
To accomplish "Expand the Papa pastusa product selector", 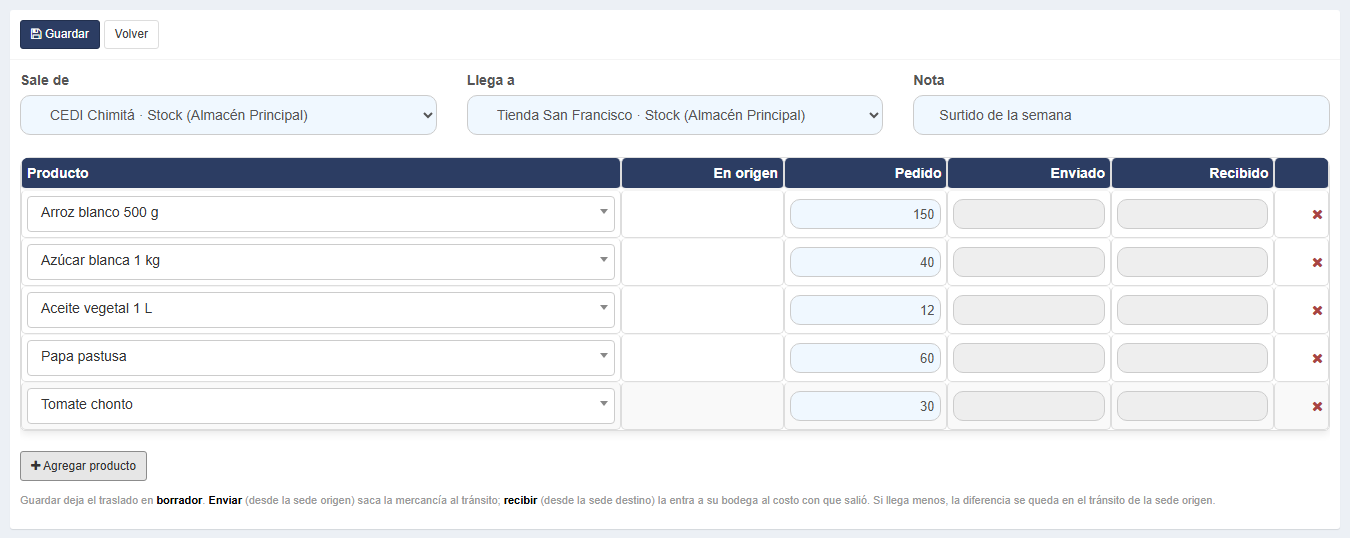I will [x=321, y=357].
